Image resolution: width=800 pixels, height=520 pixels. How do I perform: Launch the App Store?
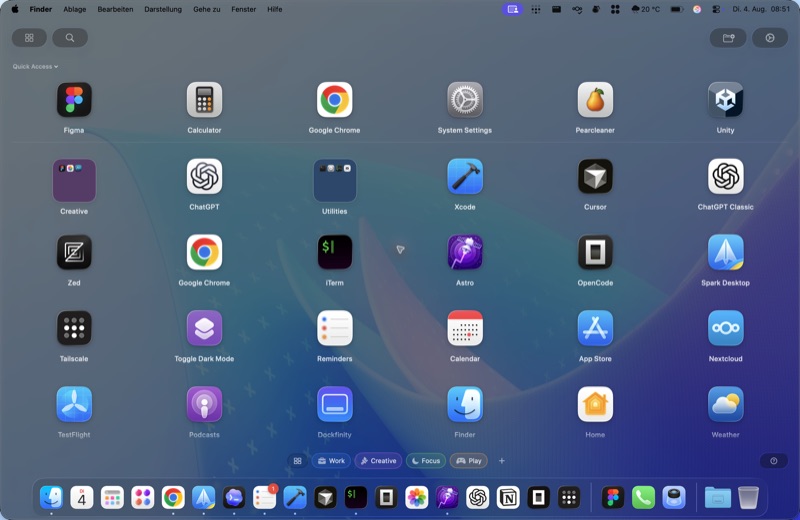[x=595, y=328]
